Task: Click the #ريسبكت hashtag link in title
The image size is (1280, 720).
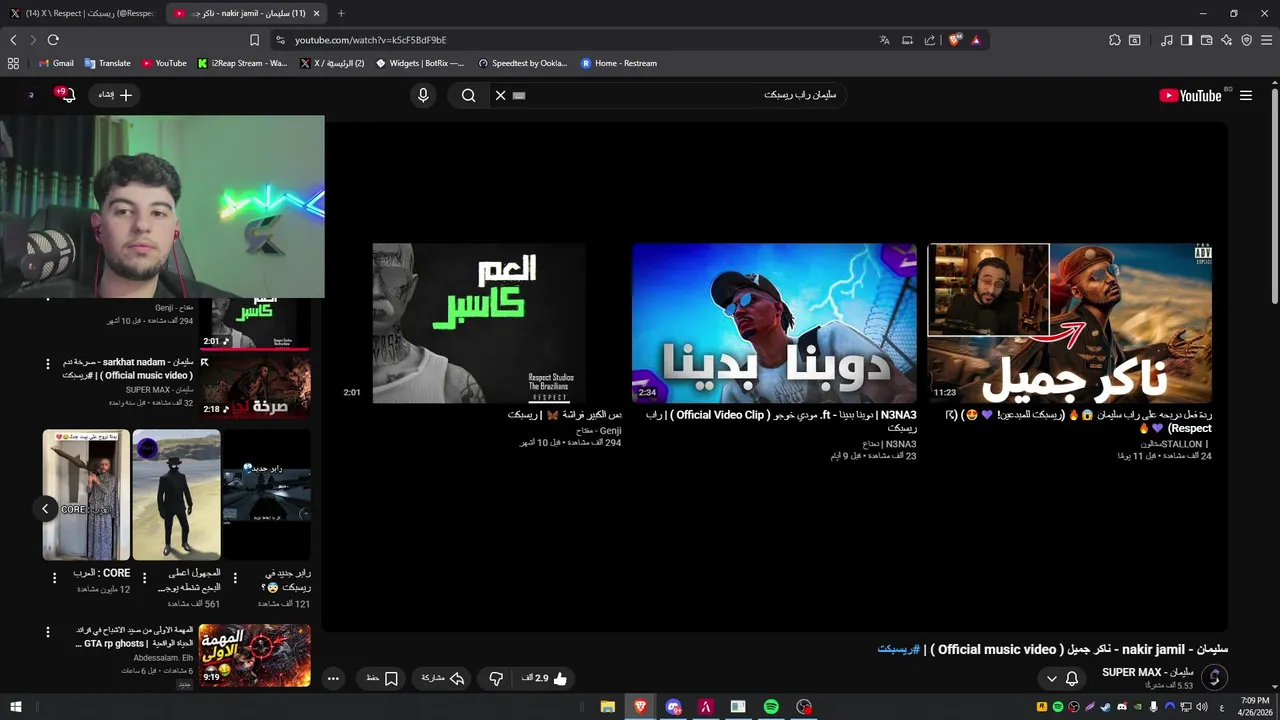Action: coord(898,649)
